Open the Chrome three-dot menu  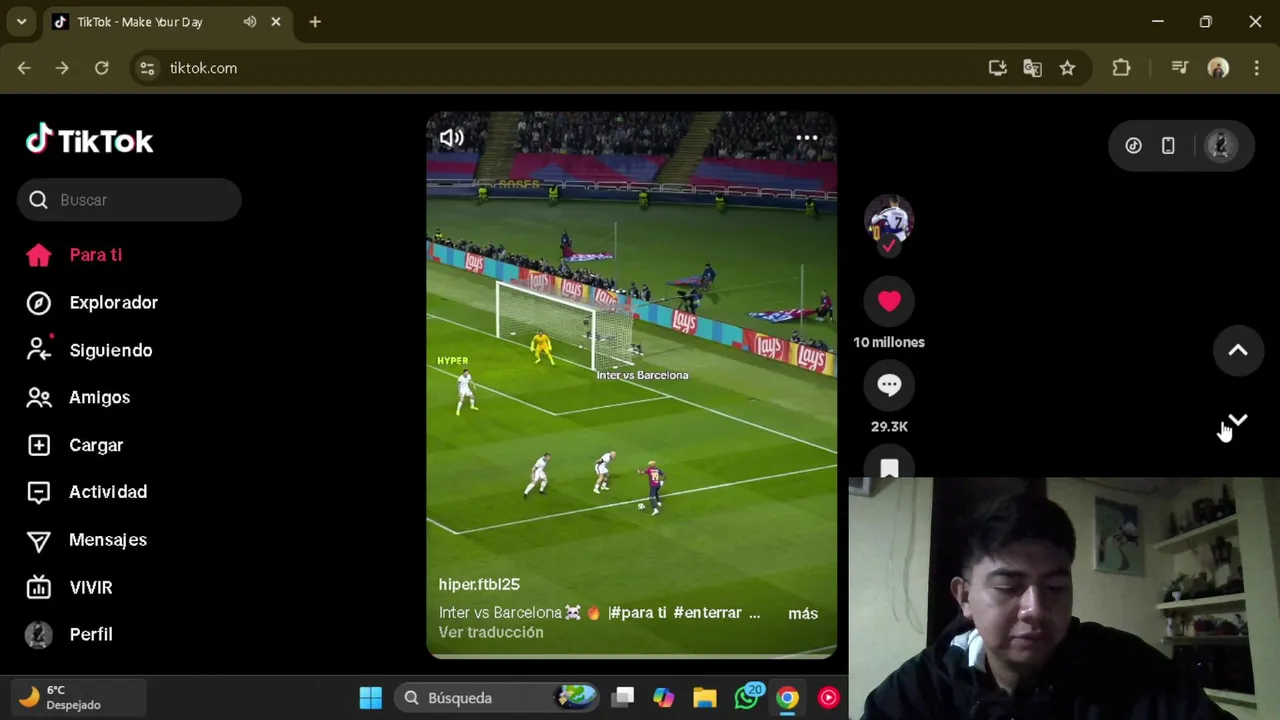1256,68
